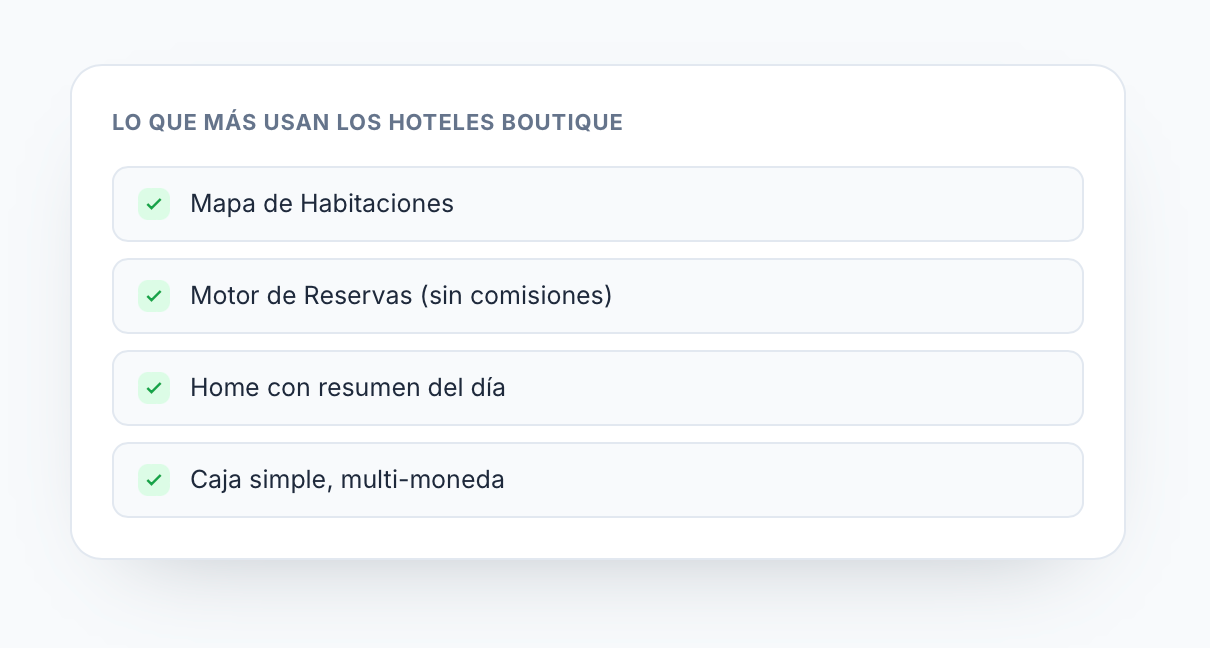Image resolution: width=1210 pixels, height=648 pixels.
Task: Open the "Motor de Reservas (sin comisiones)" item label
Action: (401, 296)
